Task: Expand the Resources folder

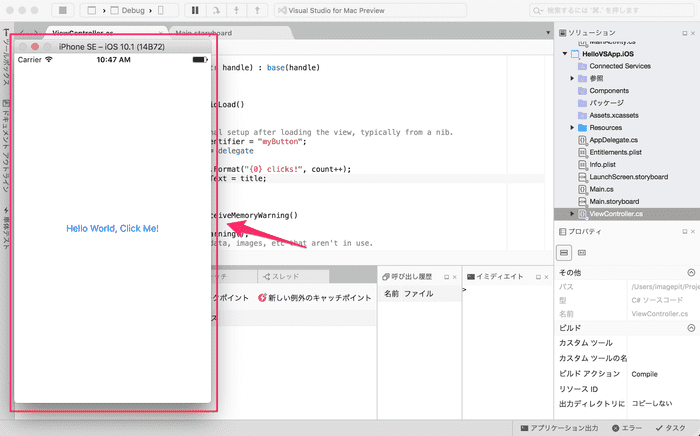Action: 571,128
